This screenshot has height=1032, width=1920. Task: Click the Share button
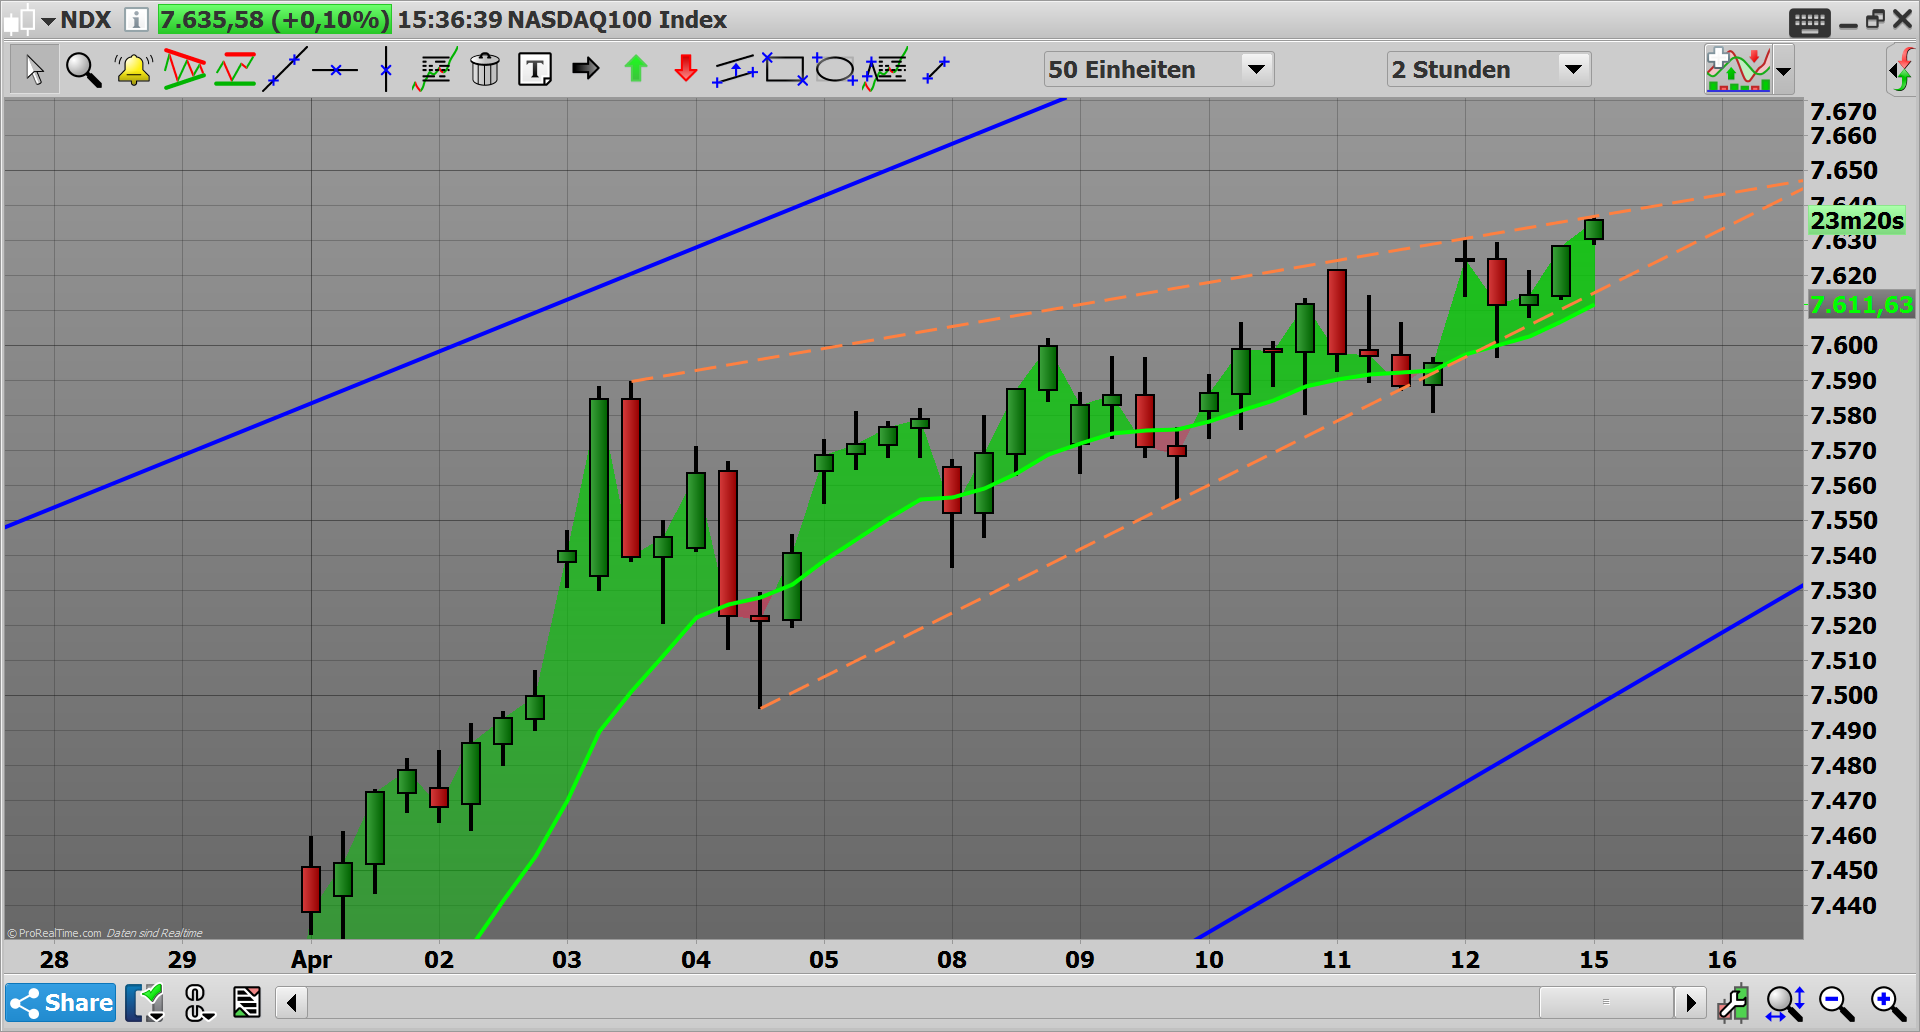(x=61, y=1002)
